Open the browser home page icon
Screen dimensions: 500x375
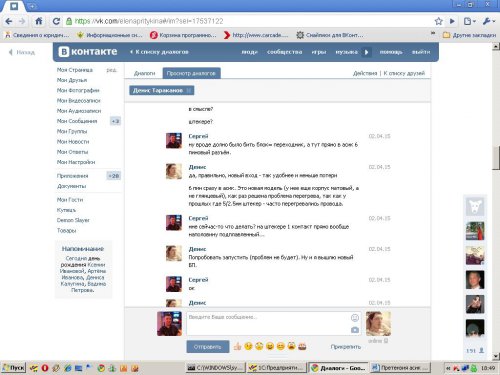tap(39, 21)
